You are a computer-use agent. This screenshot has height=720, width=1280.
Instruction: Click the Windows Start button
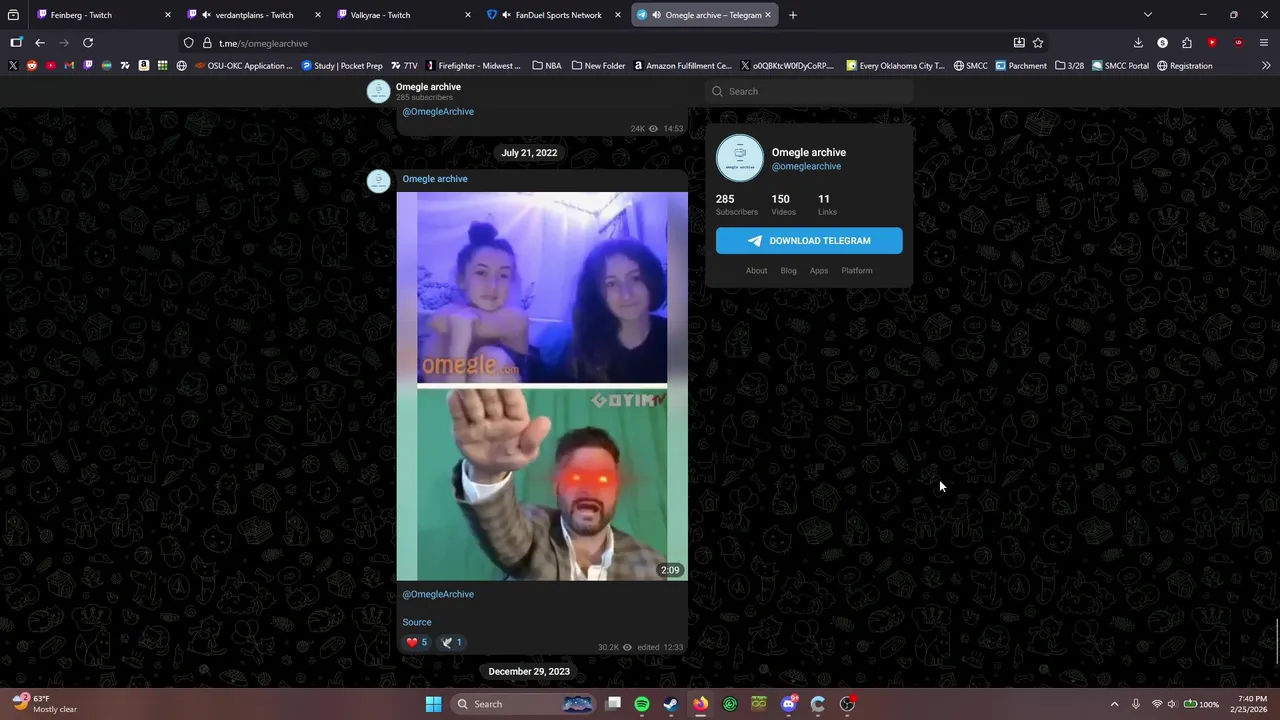tap(433, 704)
